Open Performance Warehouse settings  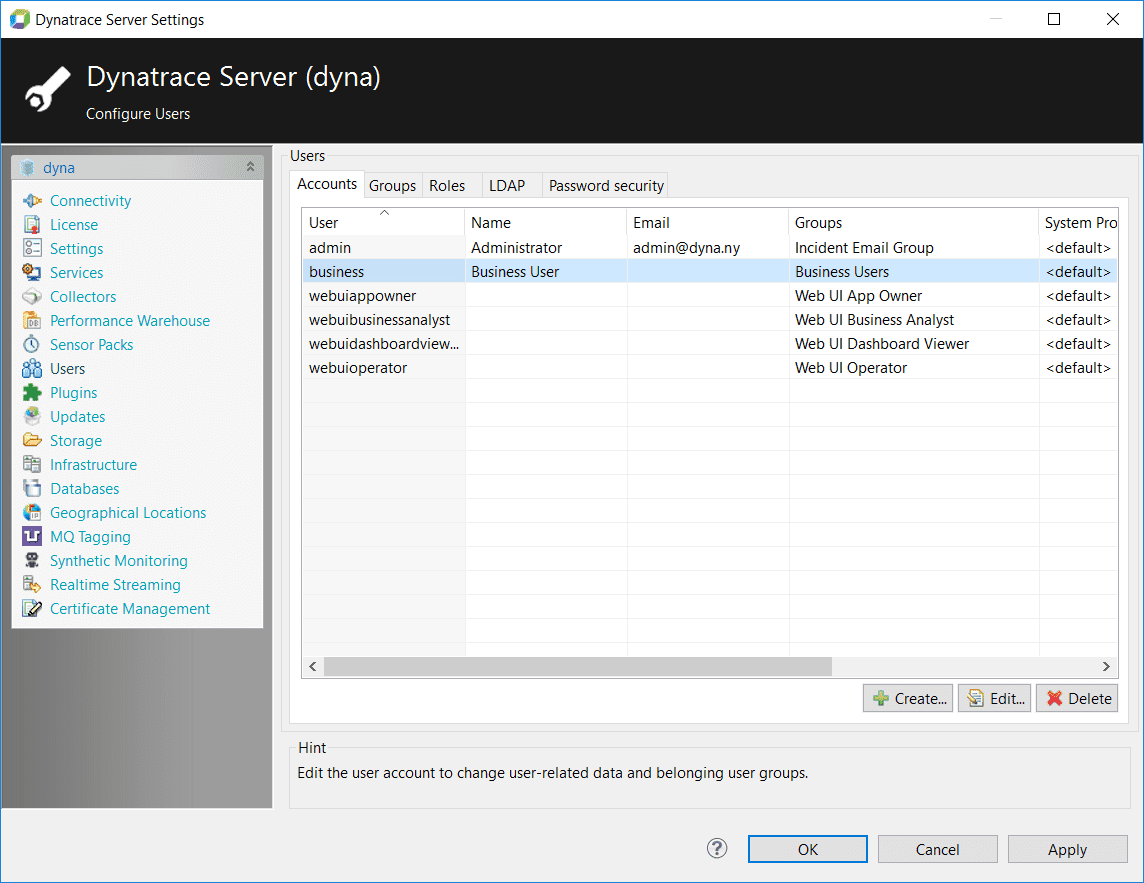pos(130,320)
